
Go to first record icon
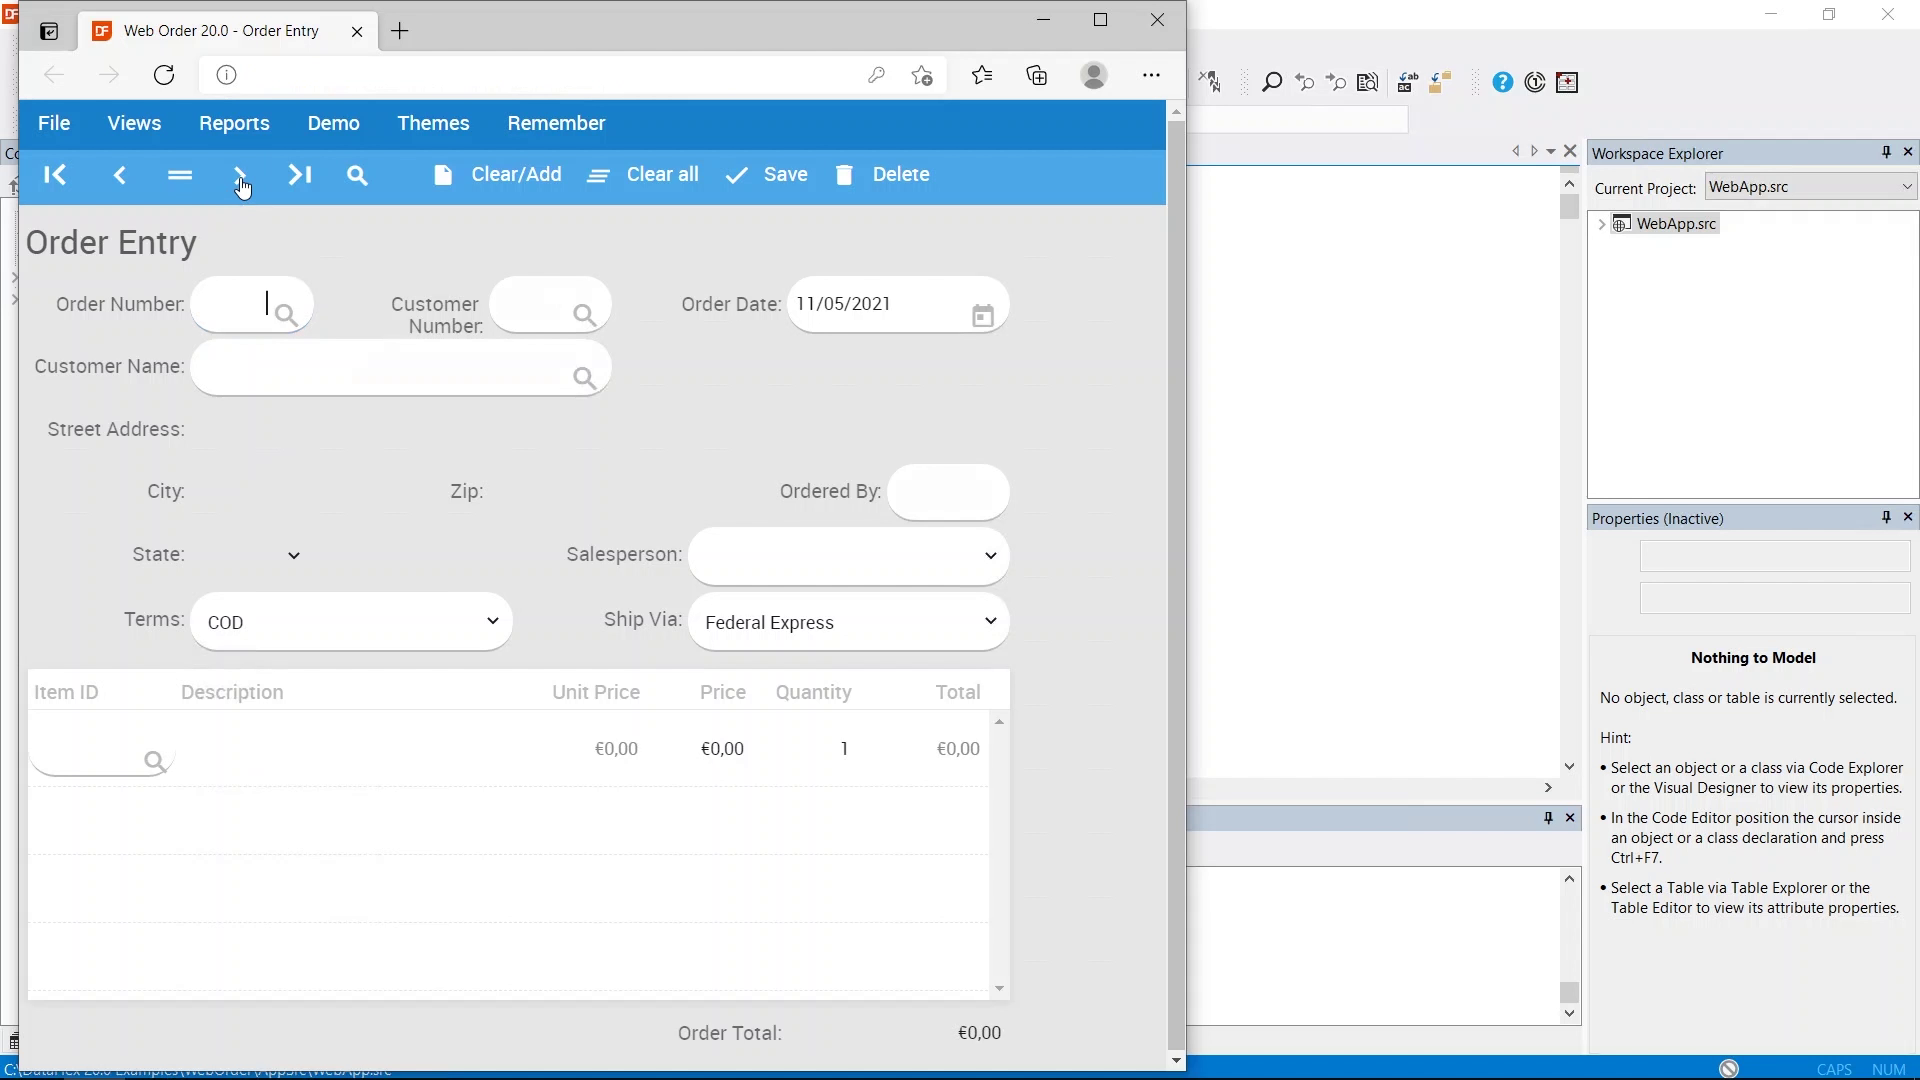[x=55, y=175]
